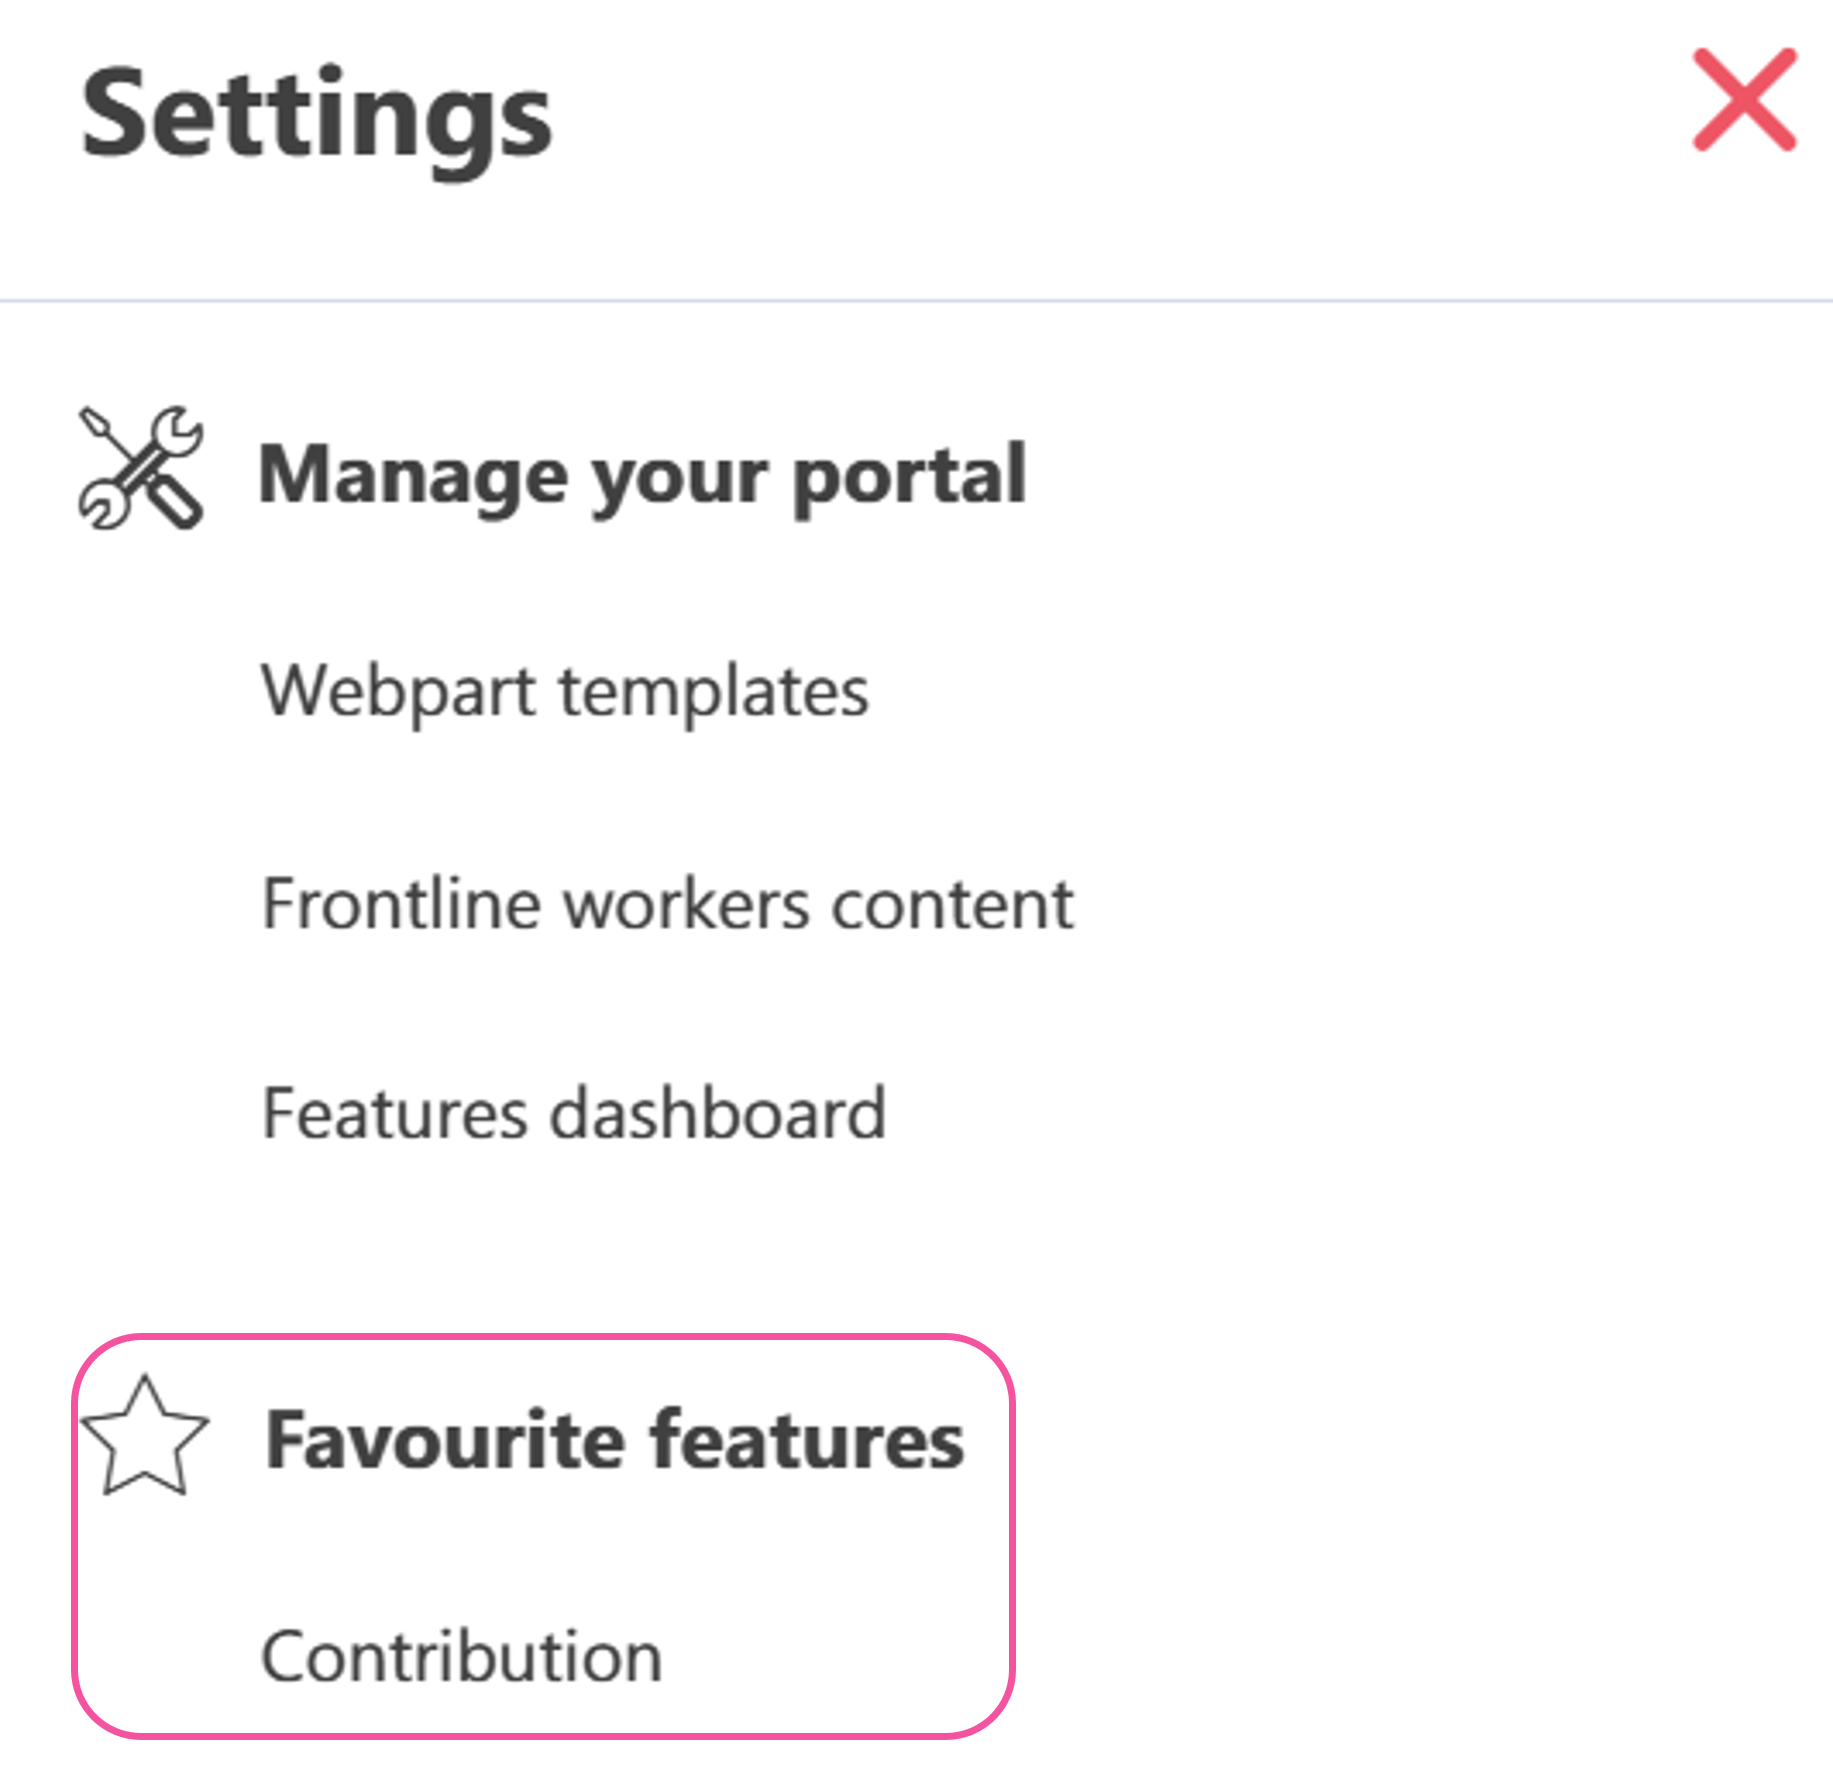Go to the Features dashboard

tap(574, 1113)
